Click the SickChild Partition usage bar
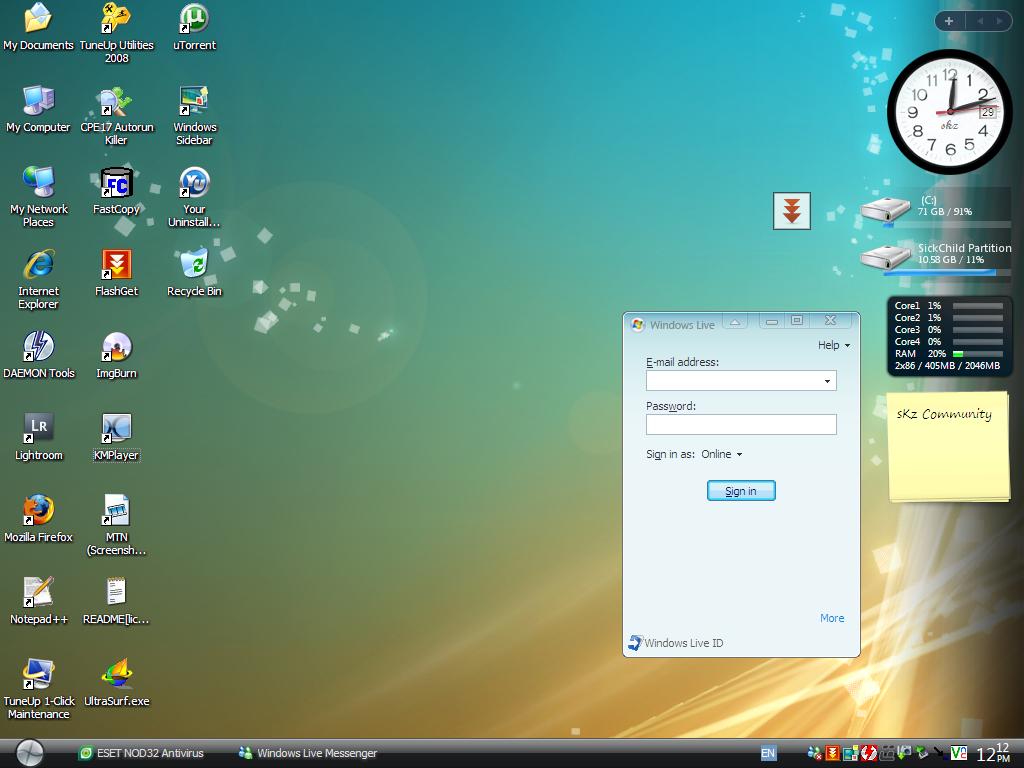Screen dimensions: 1024x768 (947, 272)
